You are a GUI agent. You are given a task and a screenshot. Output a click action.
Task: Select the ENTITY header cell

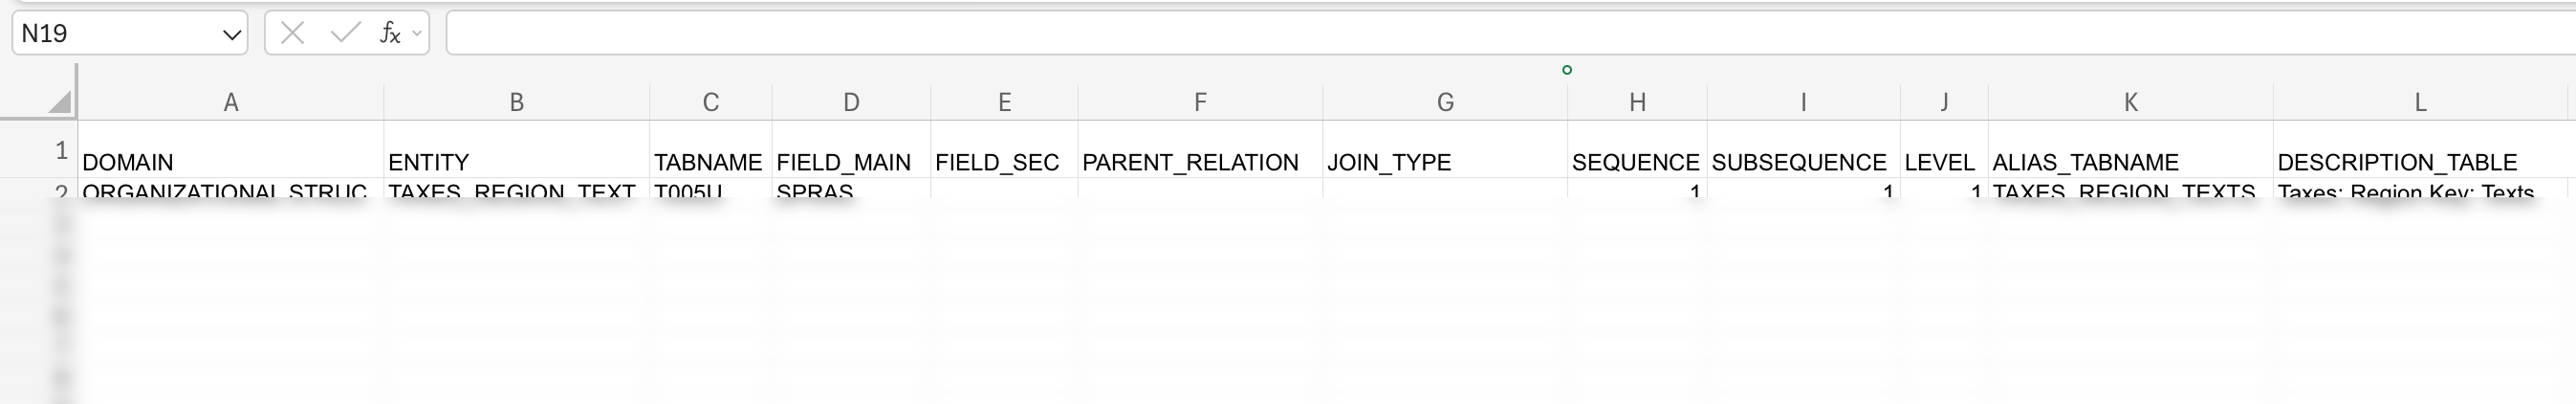(x=516, y=161)
